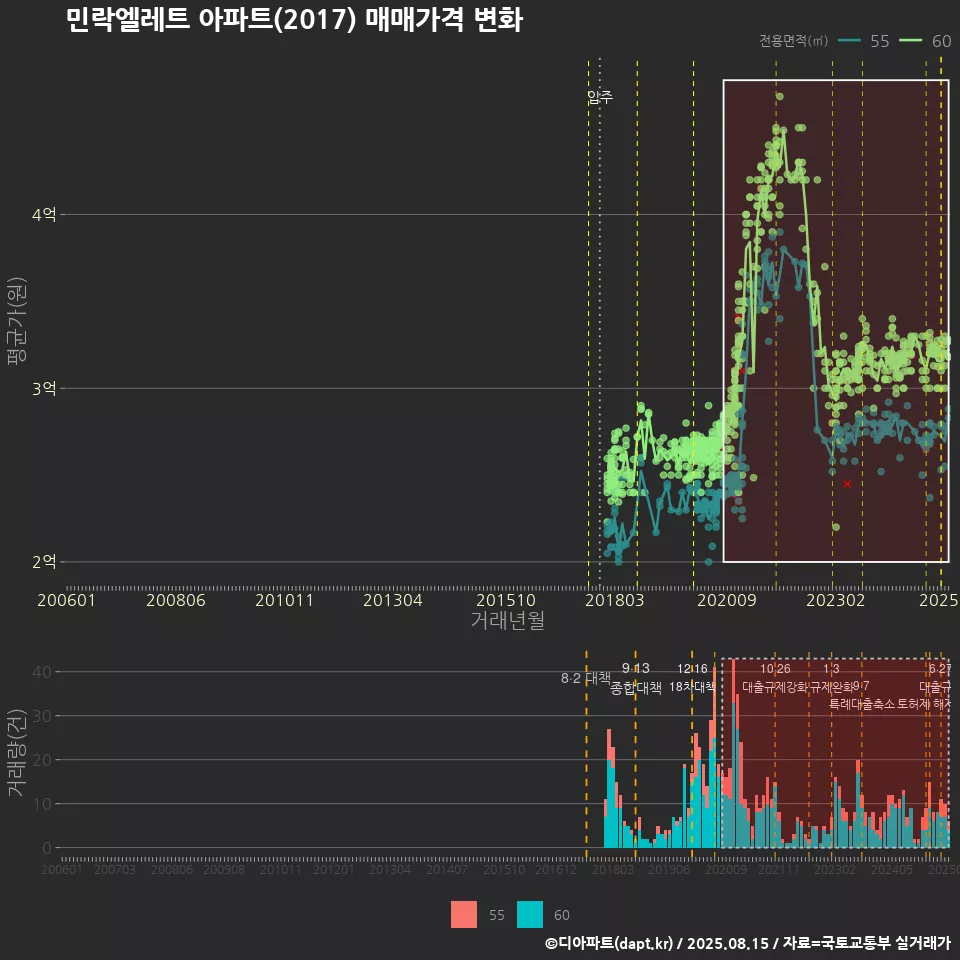Viewport: 960px width, 960px height.
Task: Click the 201612 volume chart x-axis label
Action: (556, 870)
